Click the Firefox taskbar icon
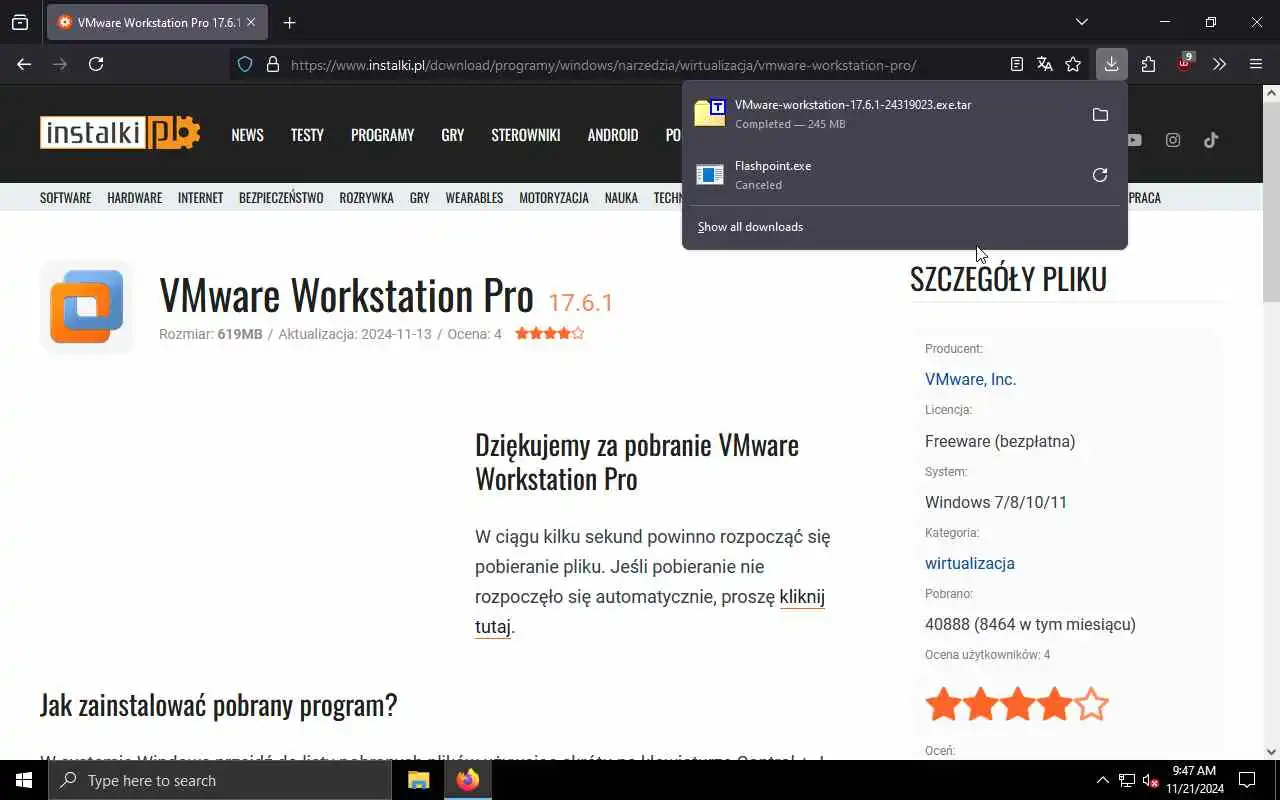 tap(468, 780)
